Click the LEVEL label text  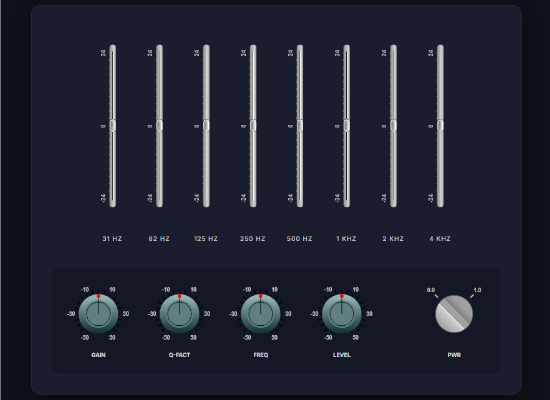(342, 355)
